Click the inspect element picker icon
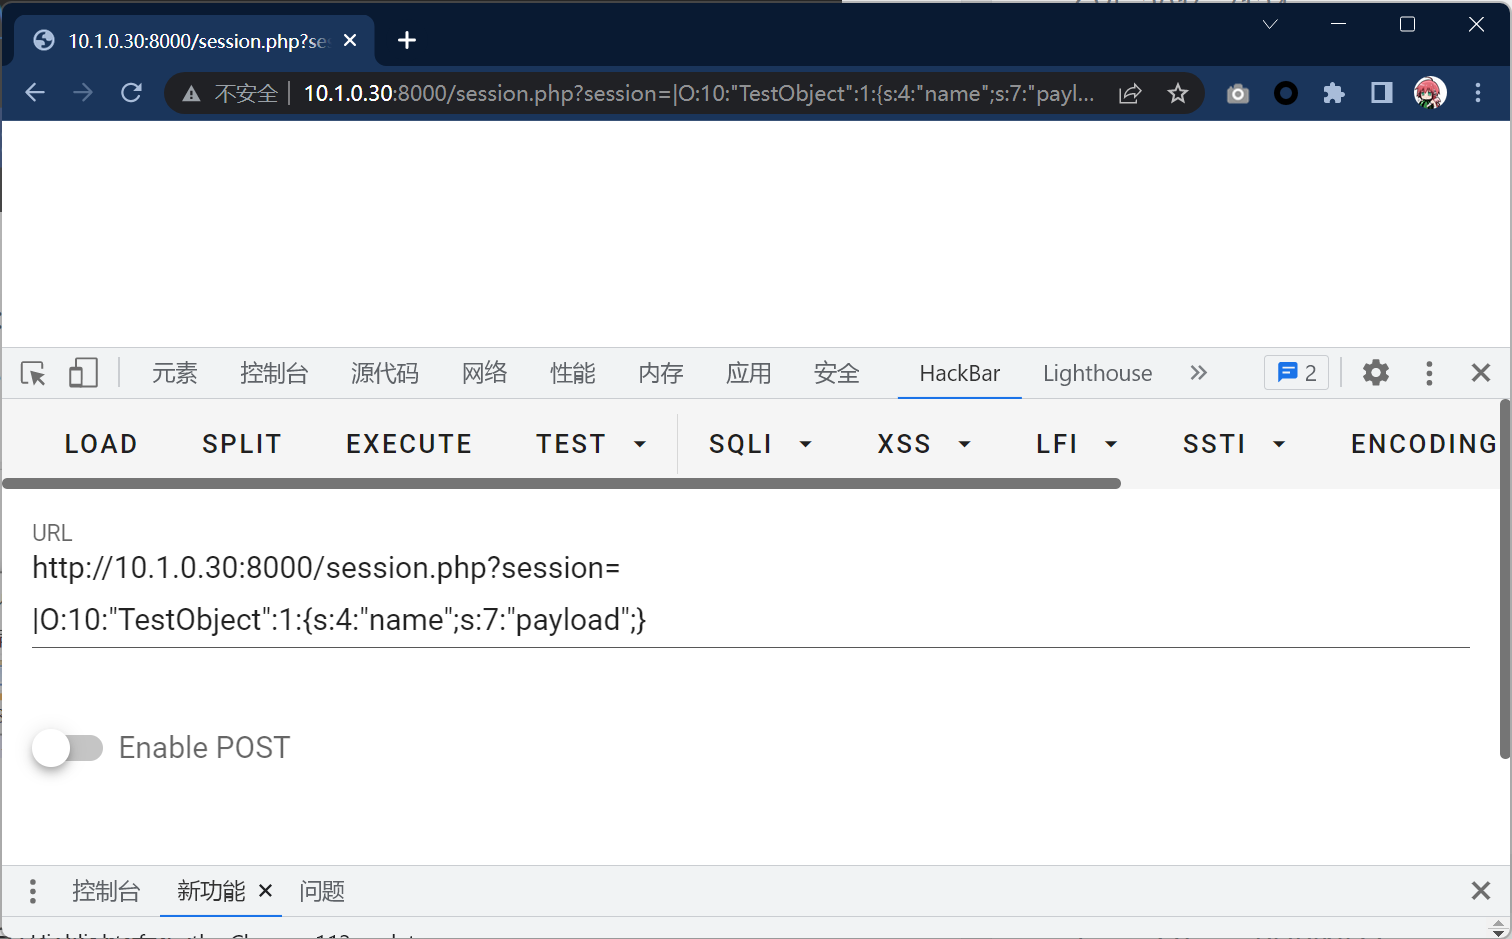This screenshot has height=939, width=1512. point(33,373)
